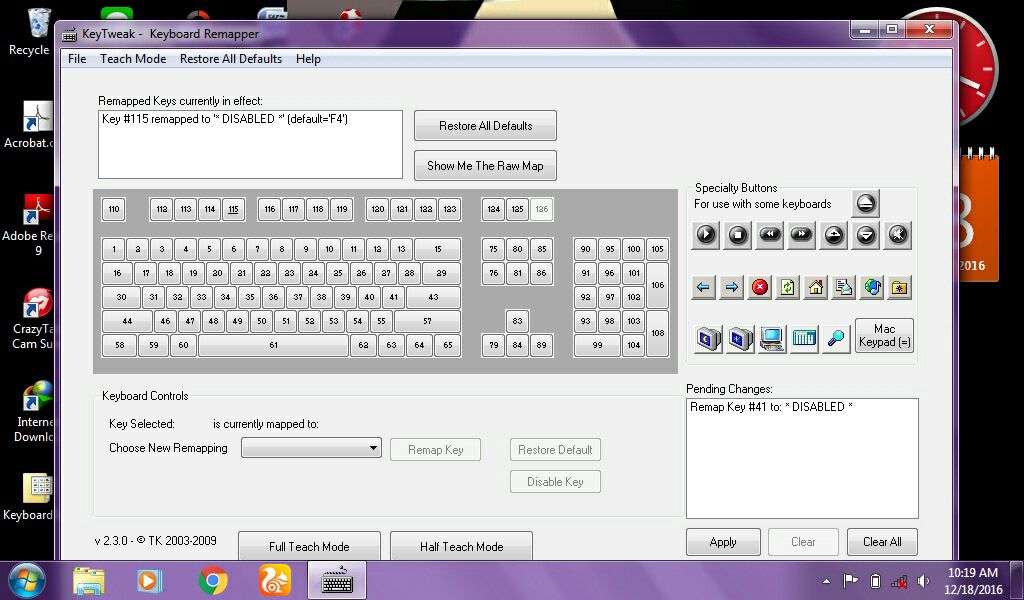Start Half Teach Mode
1024x600 pixels.
pos(461,546)
